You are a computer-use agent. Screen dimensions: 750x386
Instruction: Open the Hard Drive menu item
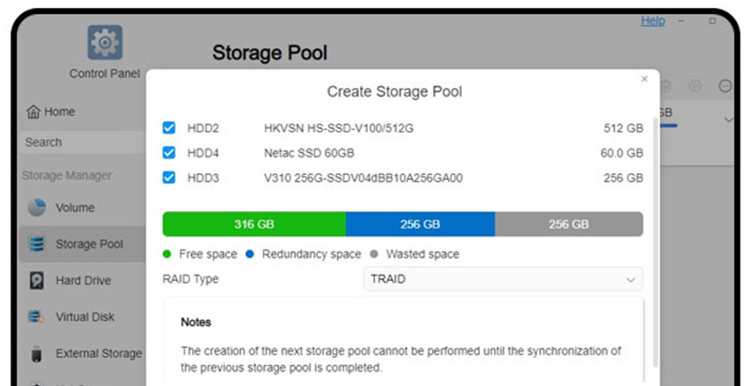click(x=83, y=280)
